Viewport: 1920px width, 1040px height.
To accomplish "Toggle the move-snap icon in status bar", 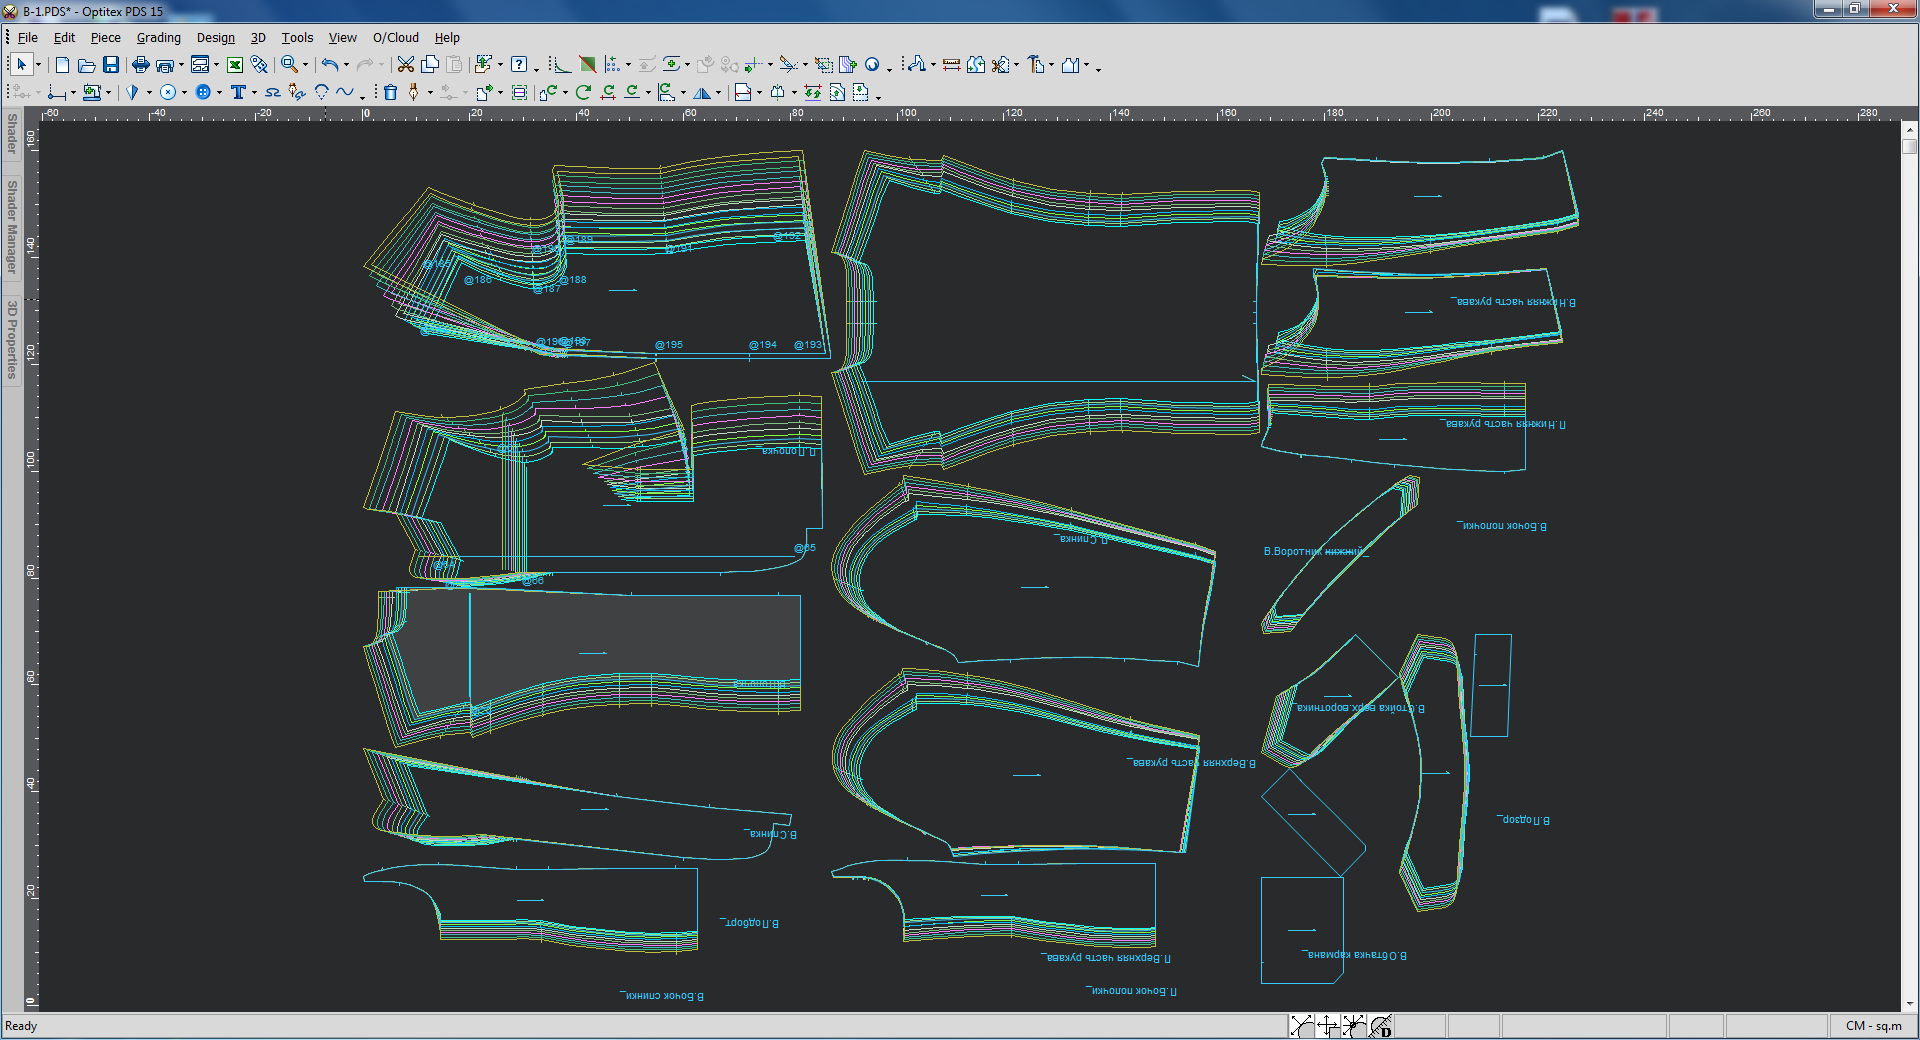I will coord(1327,1025).
